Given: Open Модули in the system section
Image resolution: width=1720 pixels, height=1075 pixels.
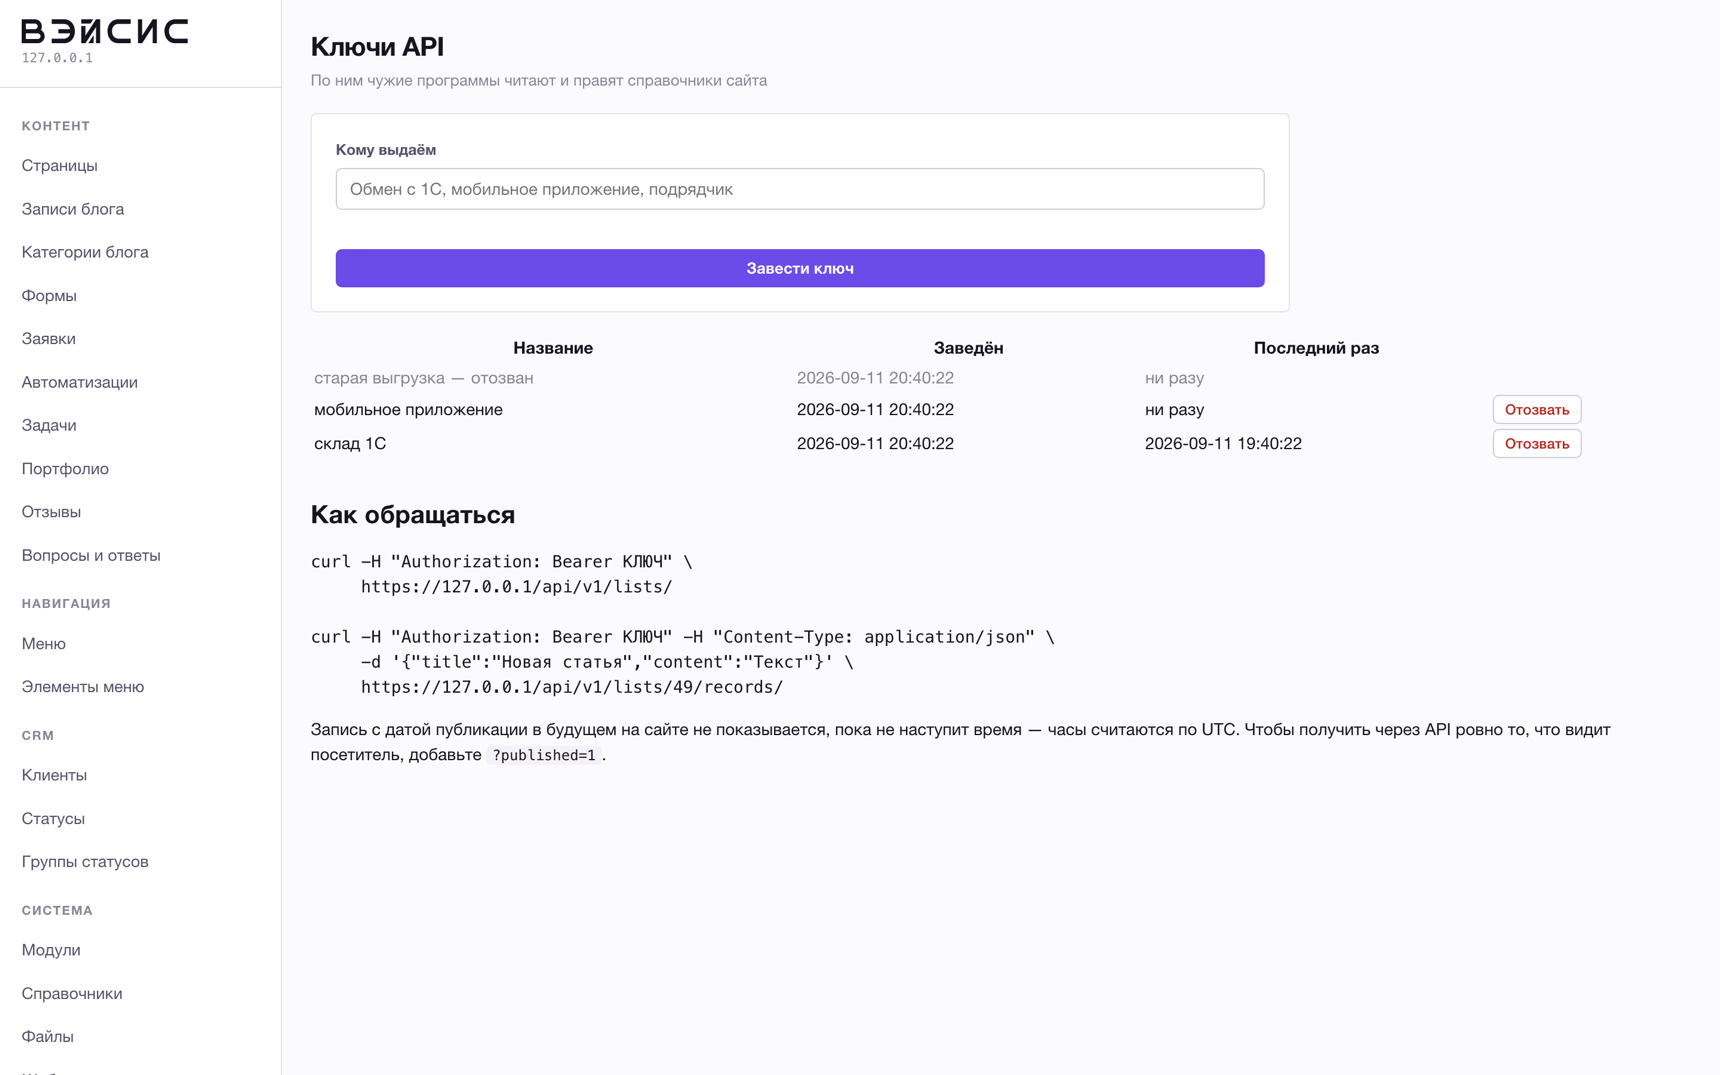Looking at the screenshot, I should click(x=51, y=950).
